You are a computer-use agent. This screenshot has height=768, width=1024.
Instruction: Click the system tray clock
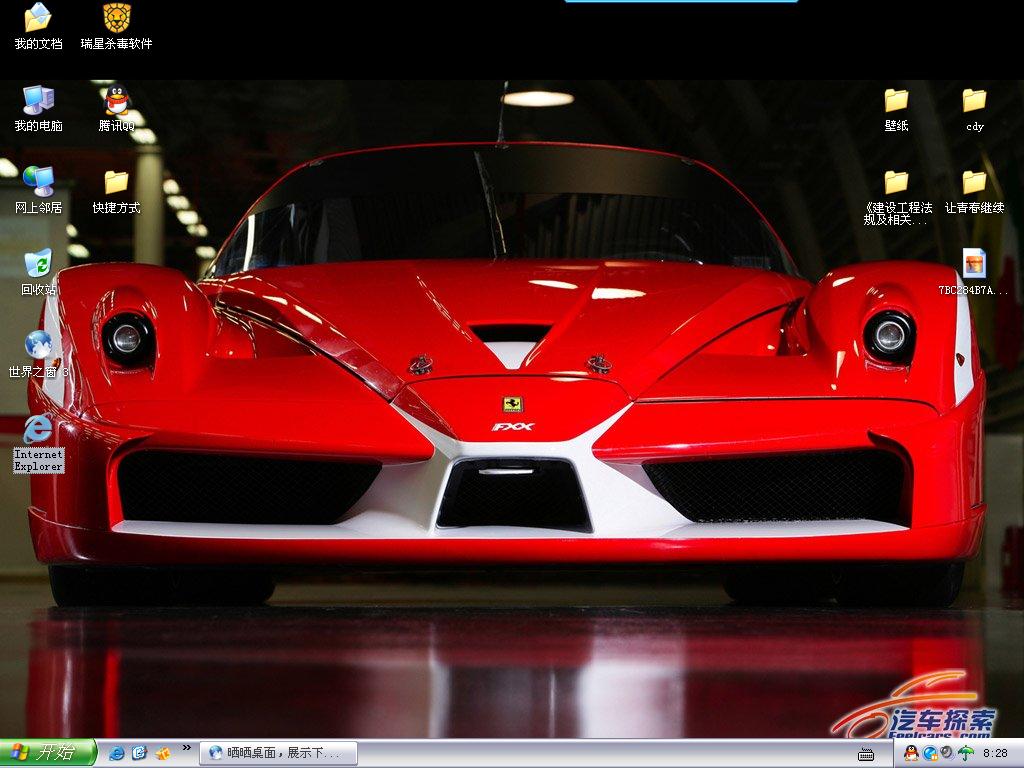pos(995,753)
